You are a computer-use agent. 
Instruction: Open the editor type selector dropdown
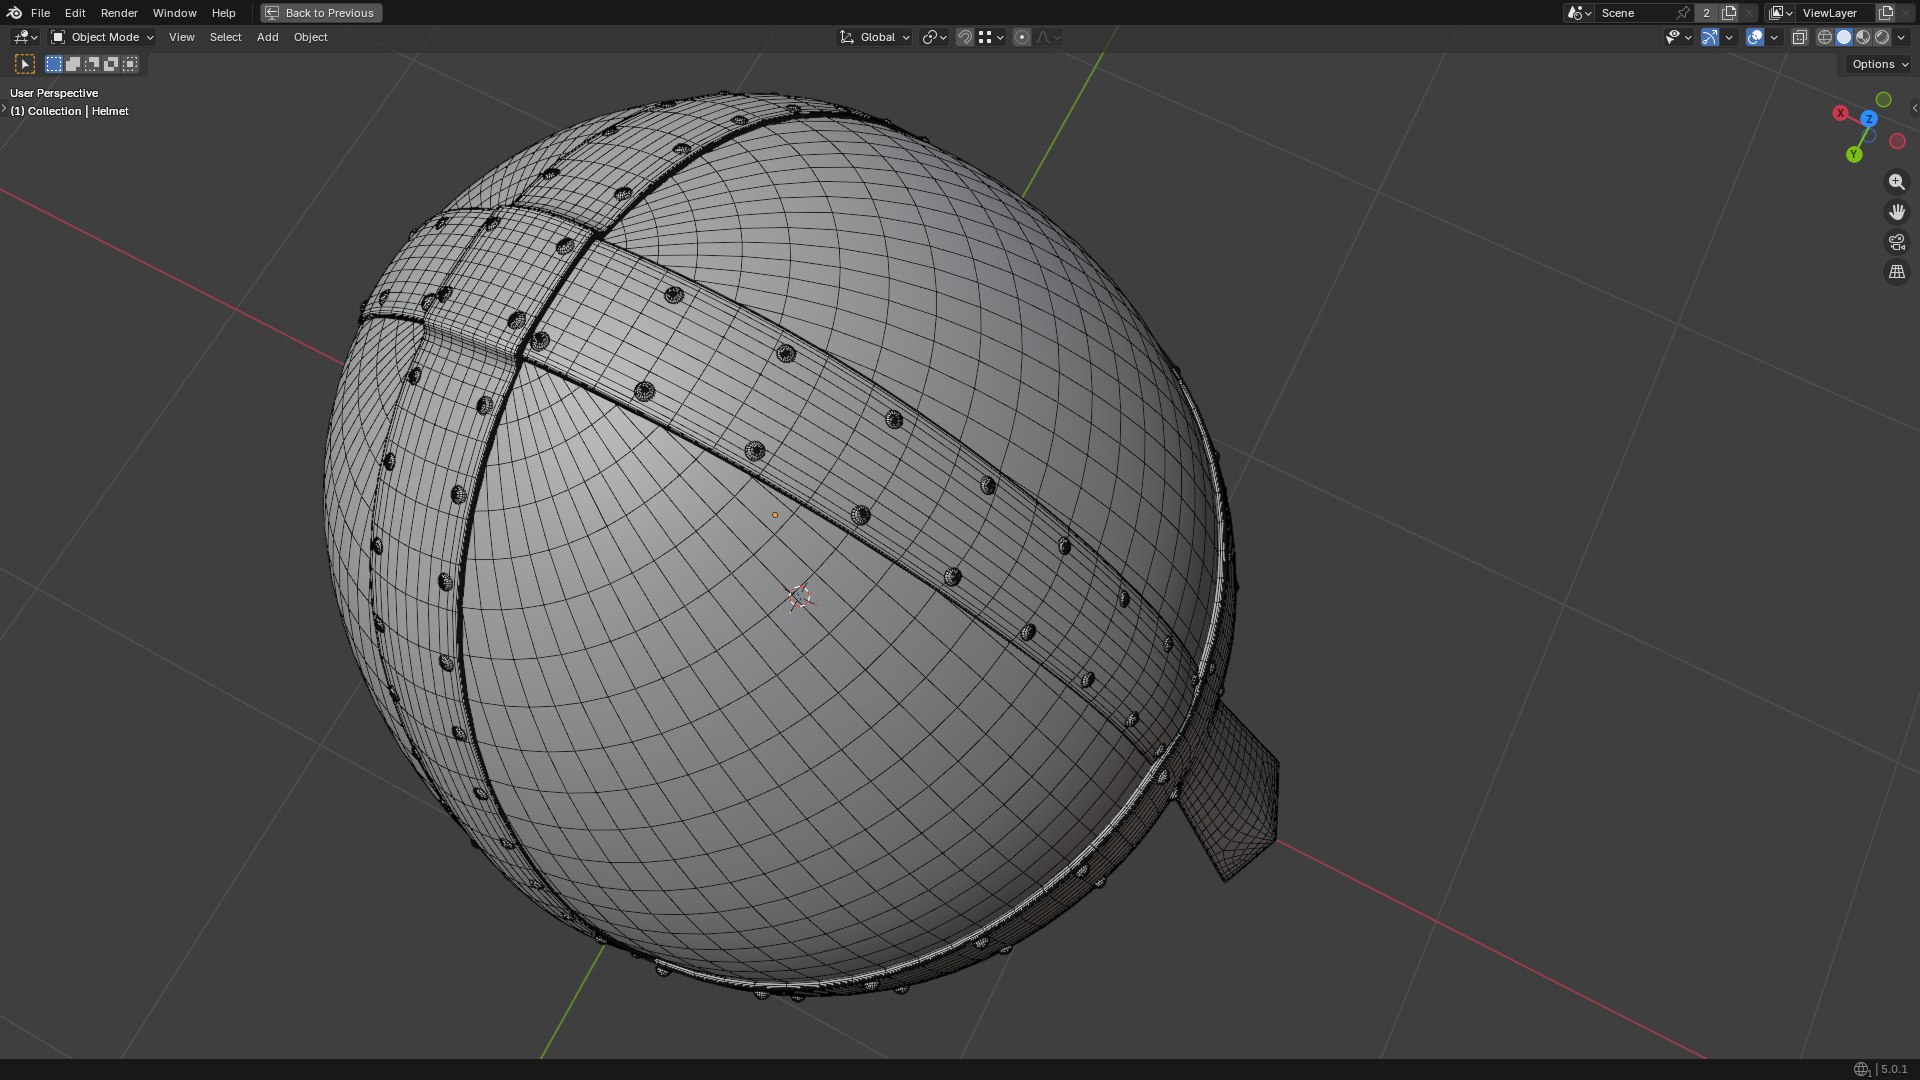point(25,37)
